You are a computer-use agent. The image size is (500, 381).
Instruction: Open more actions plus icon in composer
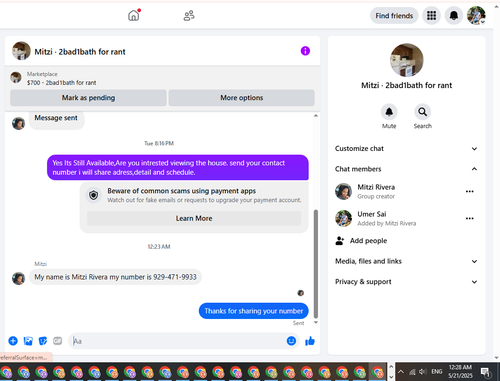13,341
